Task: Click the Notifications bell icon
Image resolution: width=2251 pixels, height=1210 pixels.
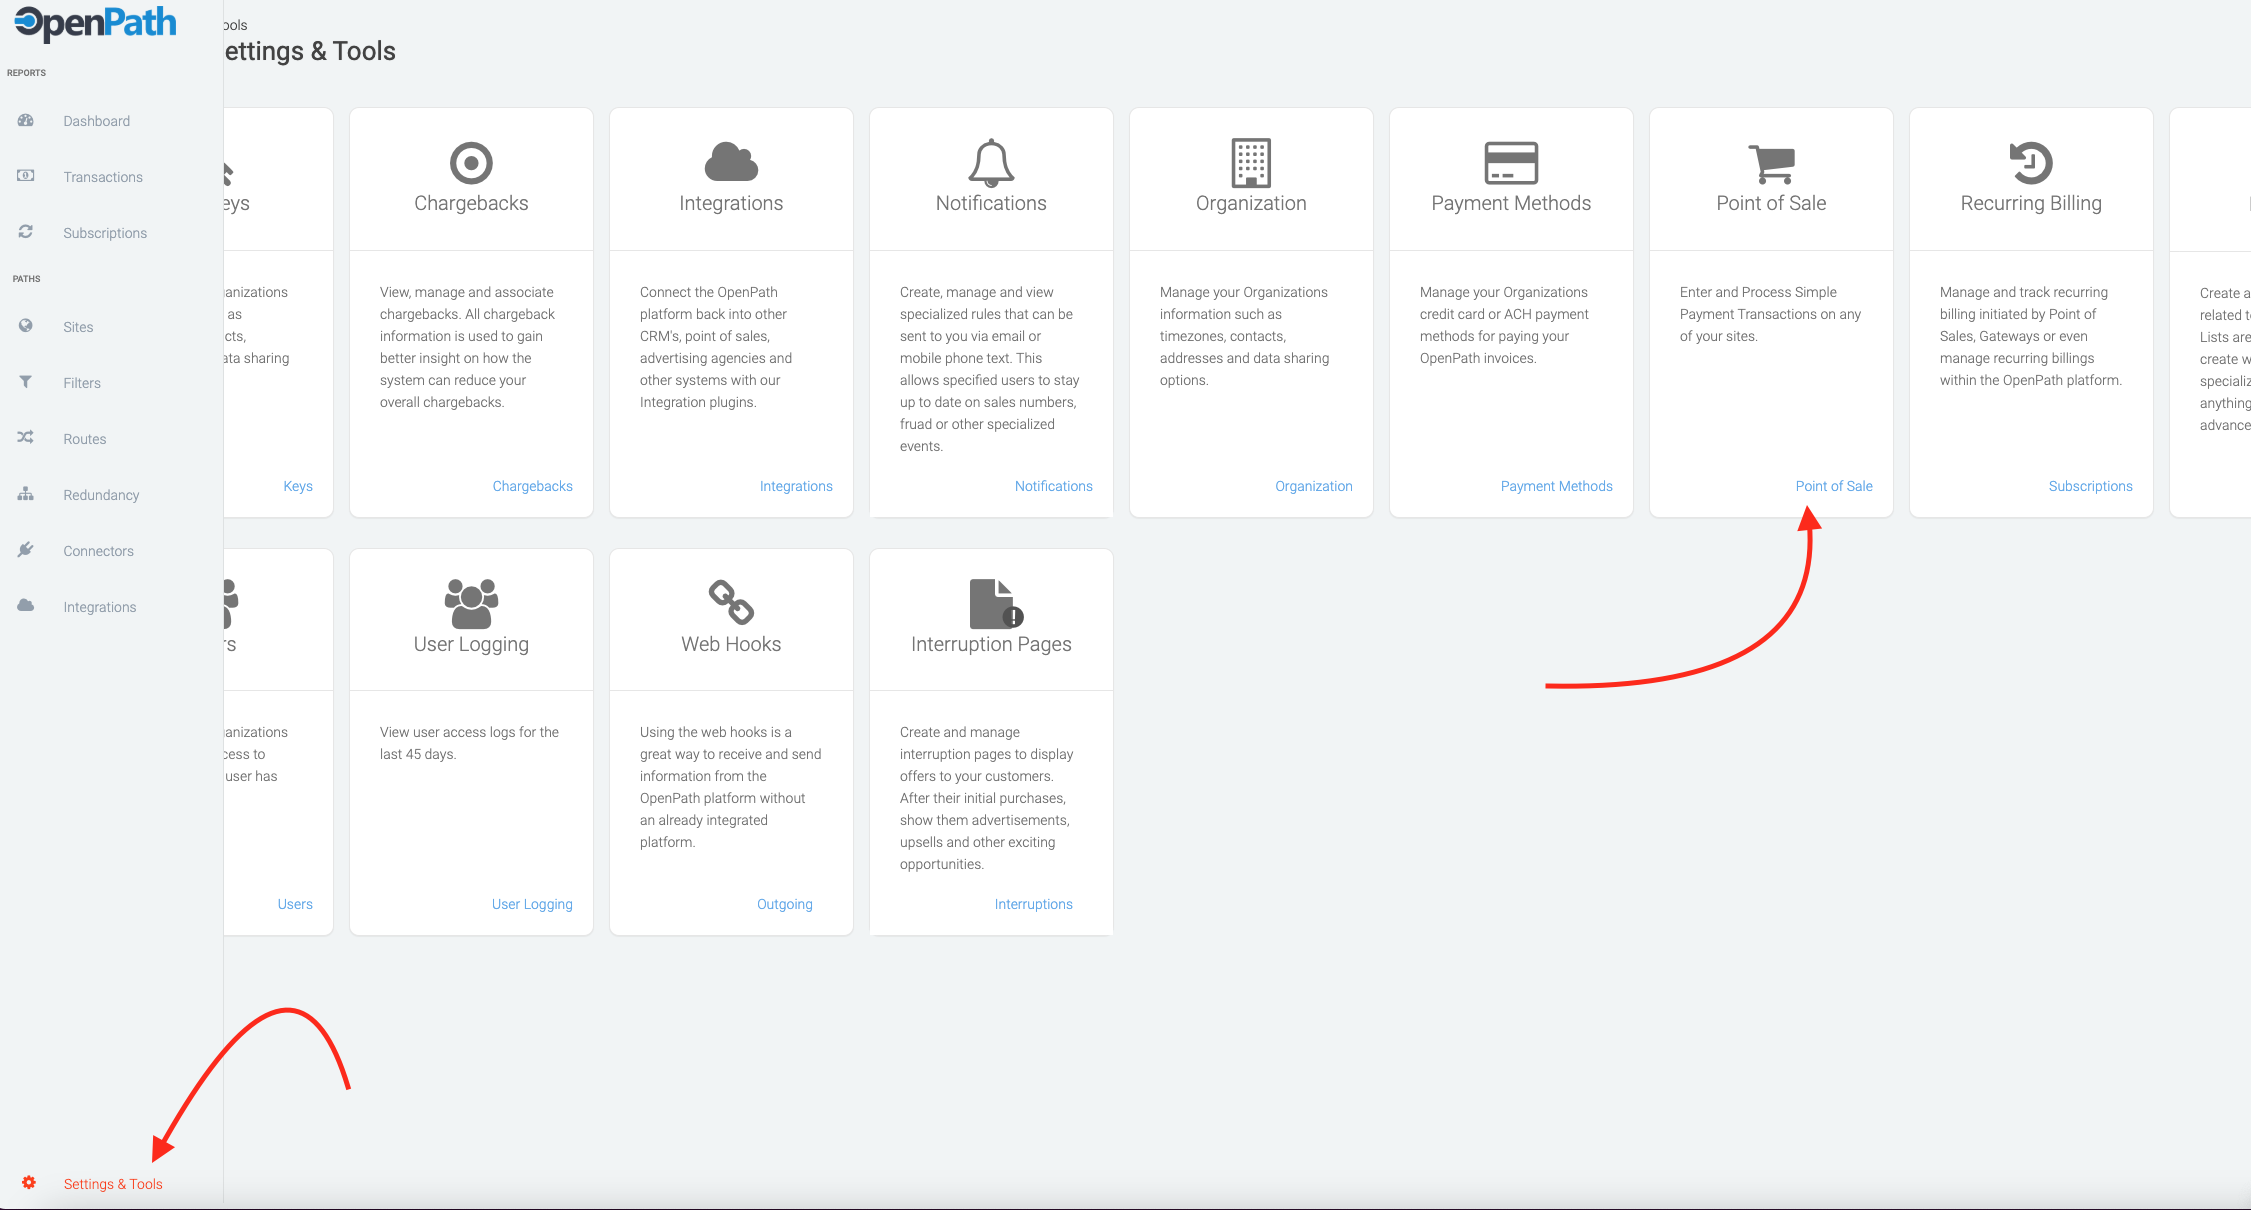Action: (991, 163)
